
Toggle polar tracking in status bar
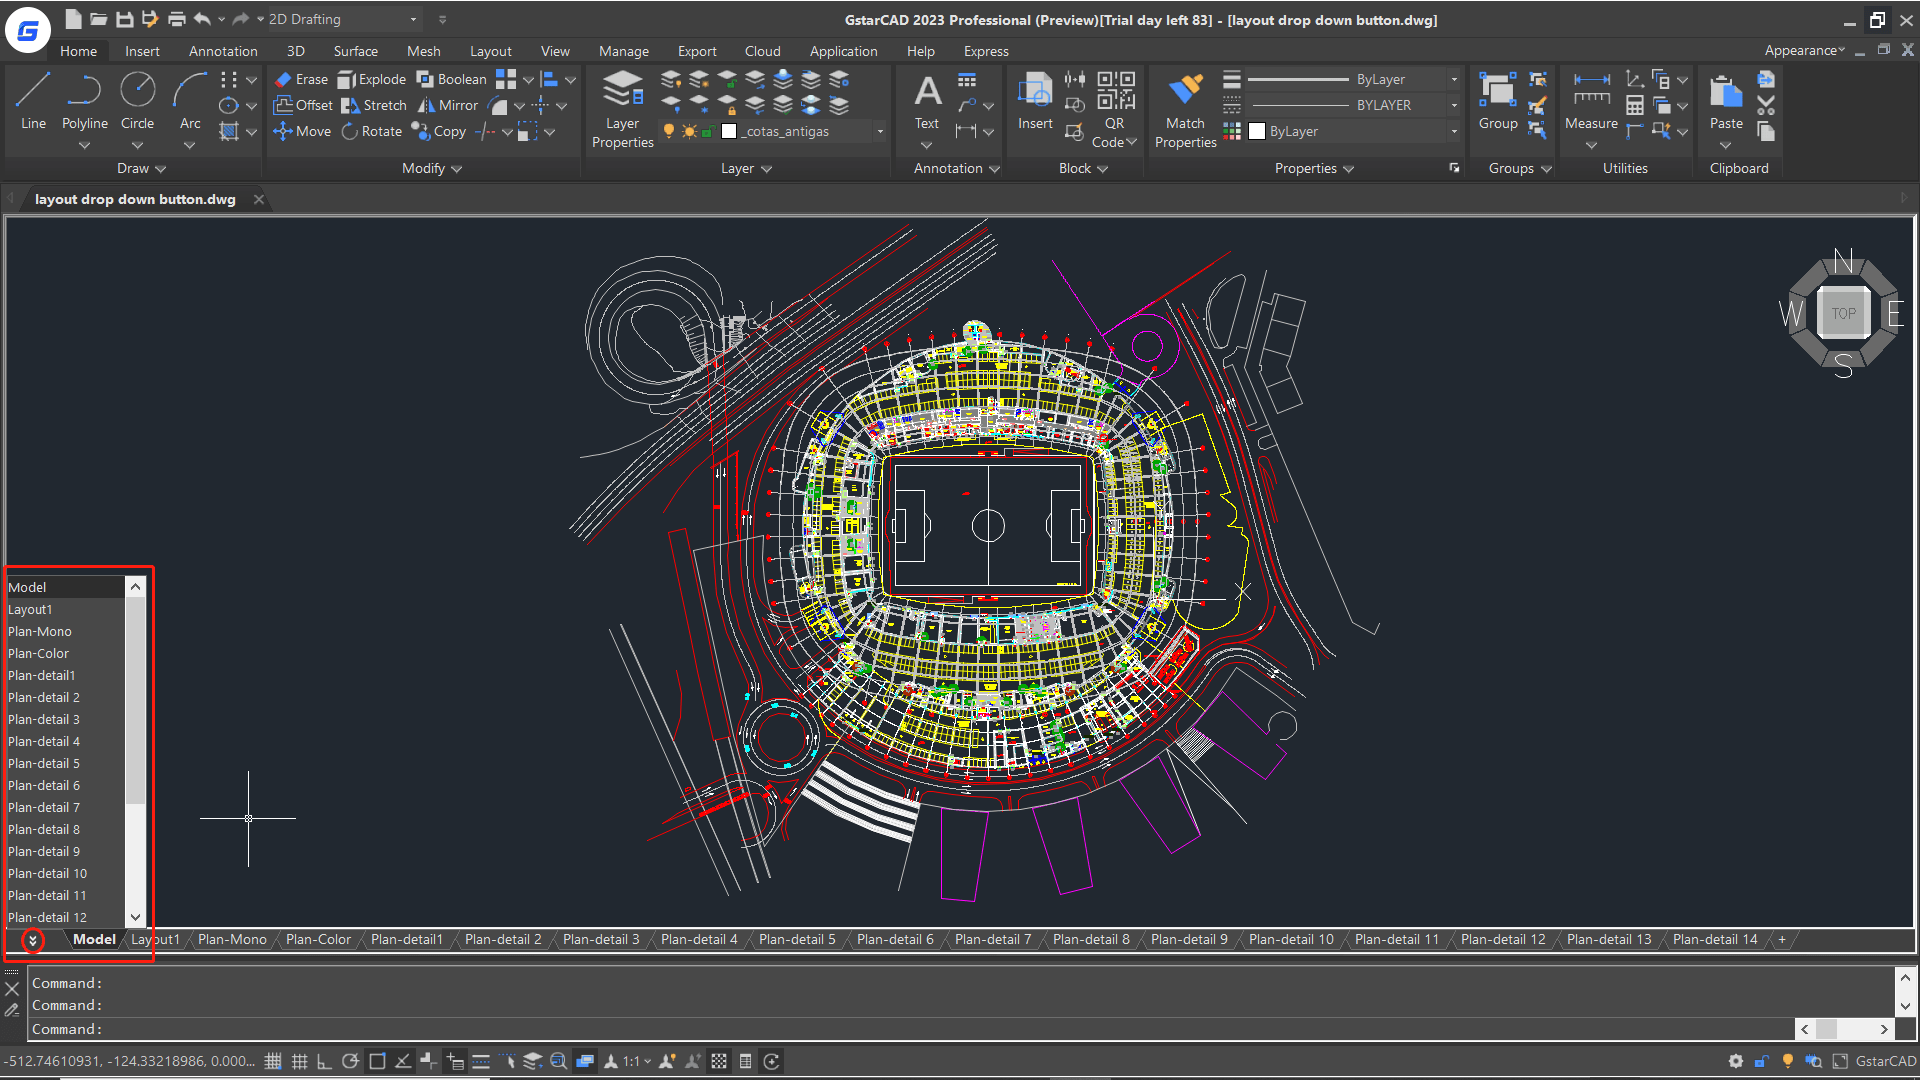pyautogui.click(x=350, y=1061)
